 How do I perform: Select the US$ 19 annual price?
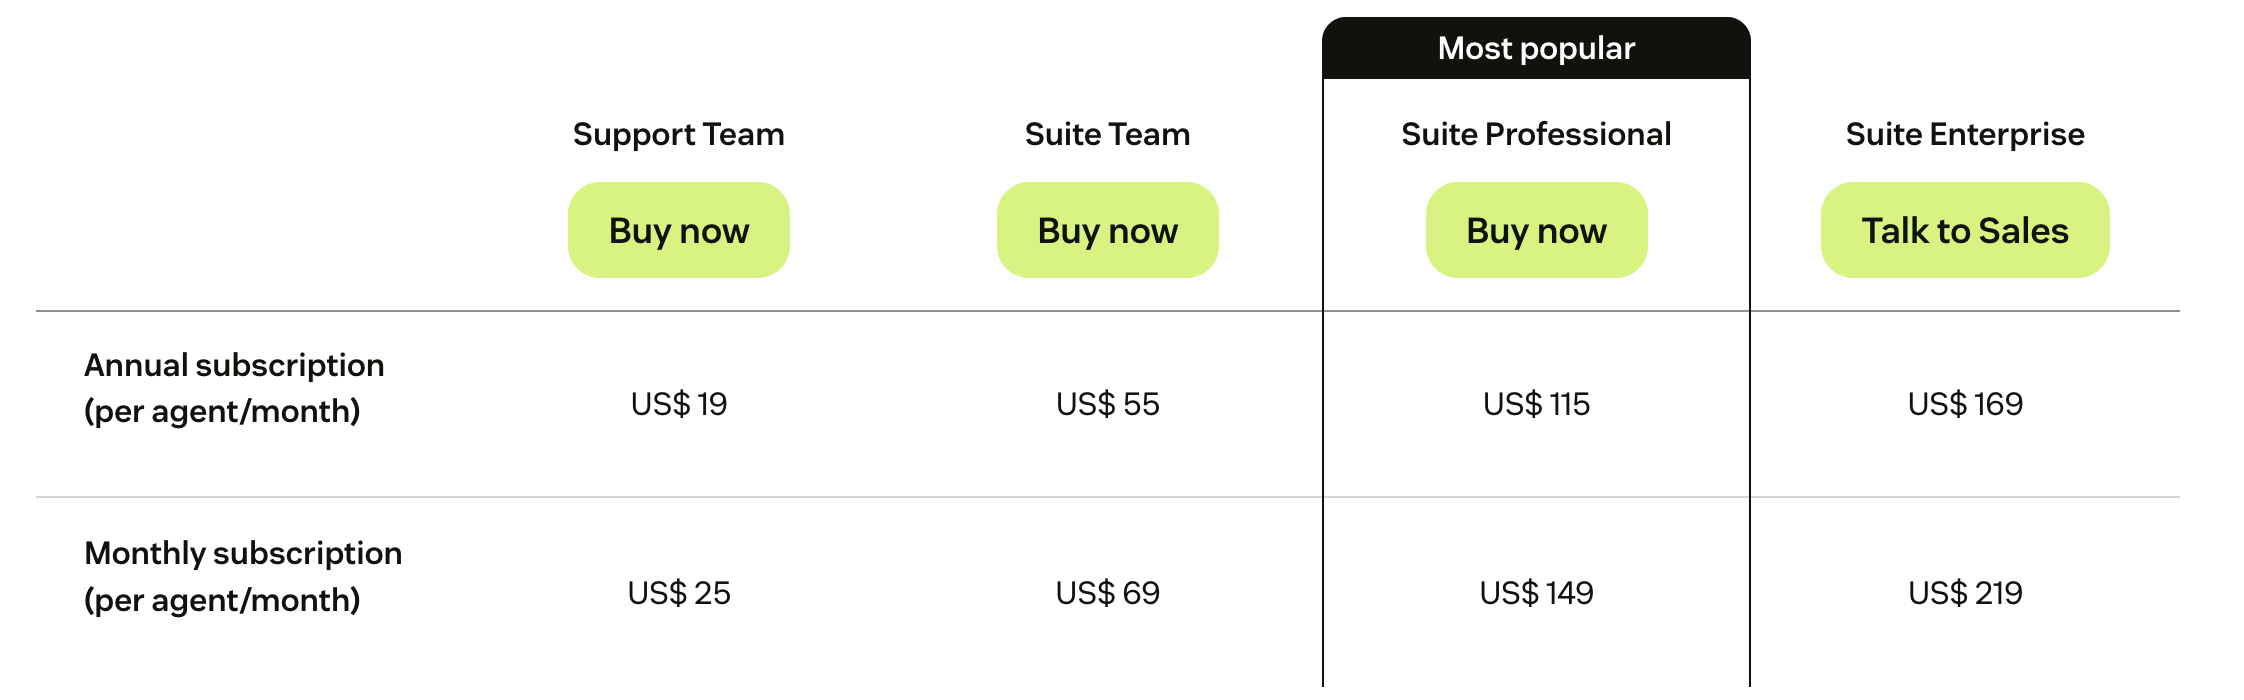click(x=678, y=404)
